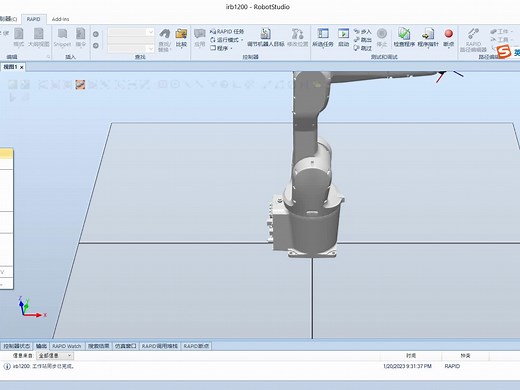
Task: Open Find/Replace binoculars tool
Action: [x=164, y=39]
